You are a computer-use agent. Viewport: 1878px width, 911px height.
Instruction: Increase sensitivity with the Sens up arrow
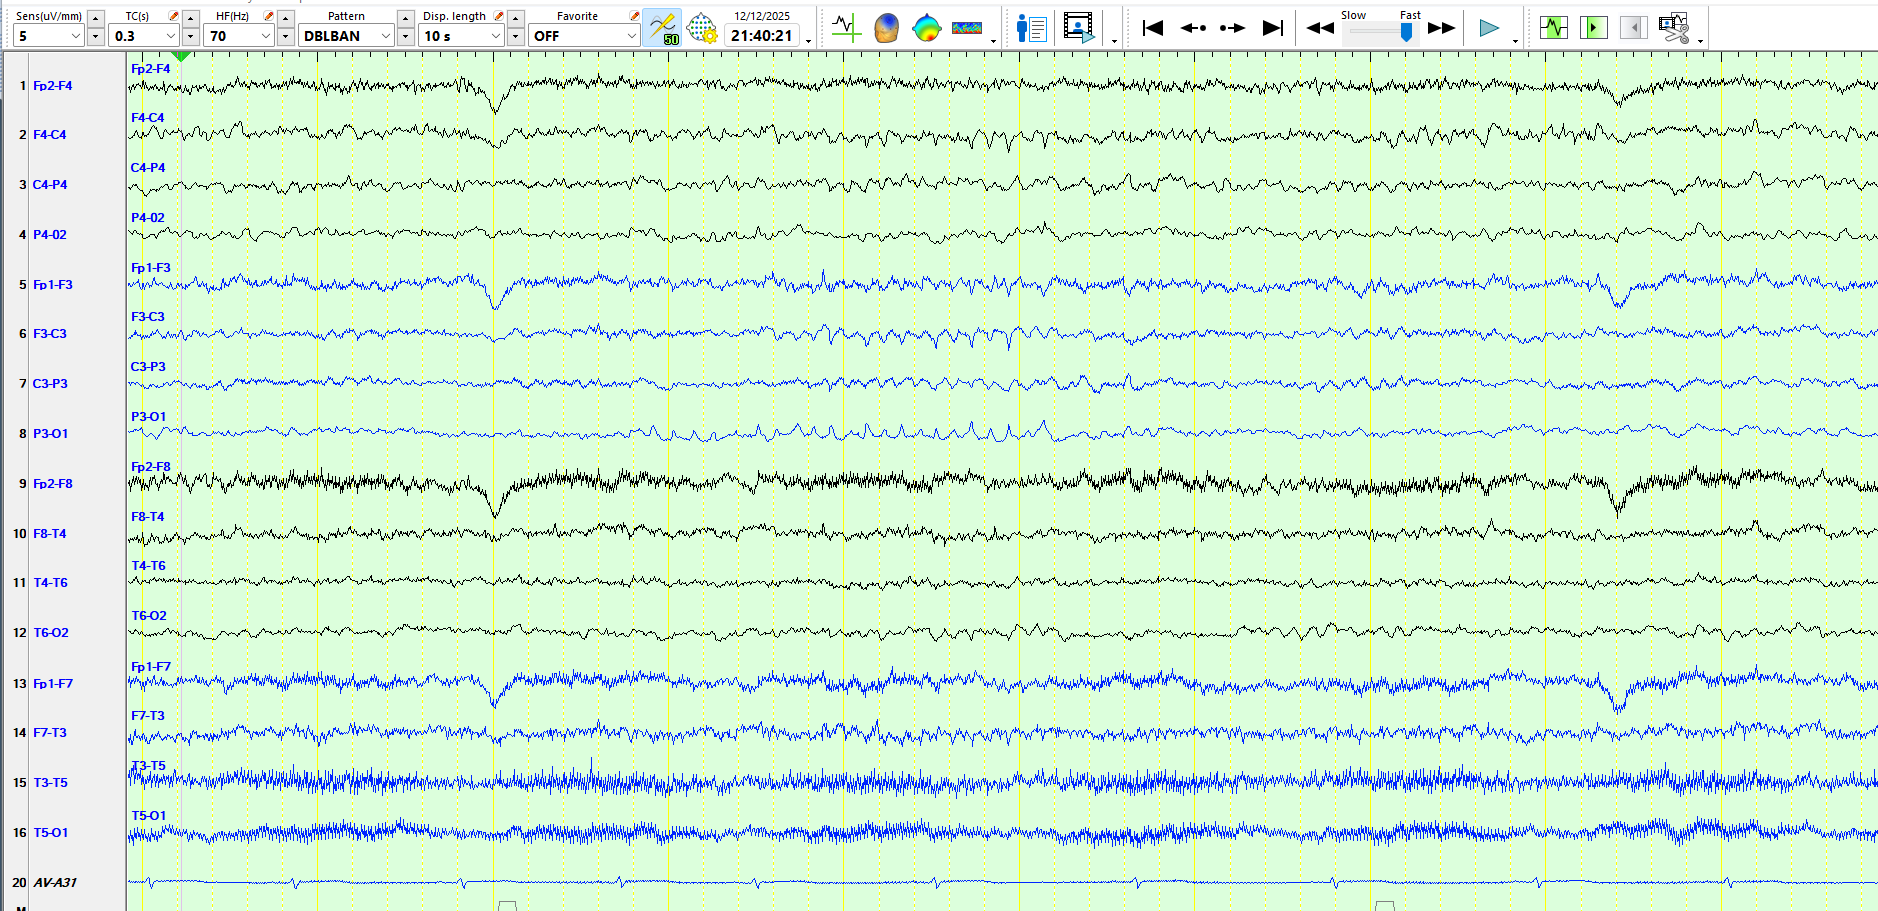(x=96, y=18)
